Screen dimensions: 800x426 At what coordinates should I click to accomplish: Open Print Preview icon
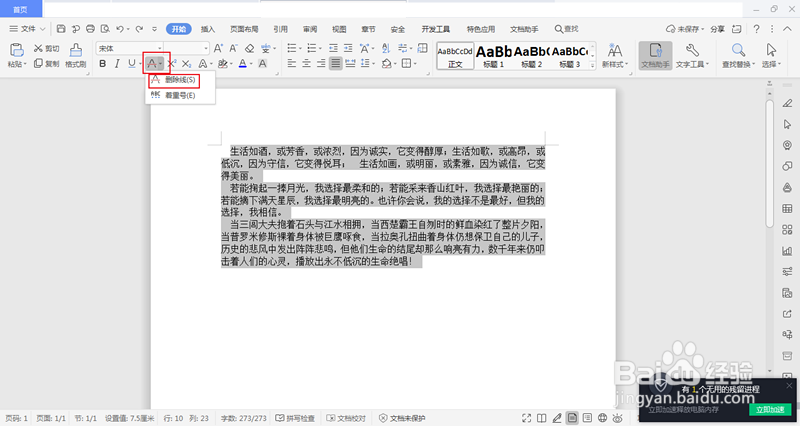[105, 29]
